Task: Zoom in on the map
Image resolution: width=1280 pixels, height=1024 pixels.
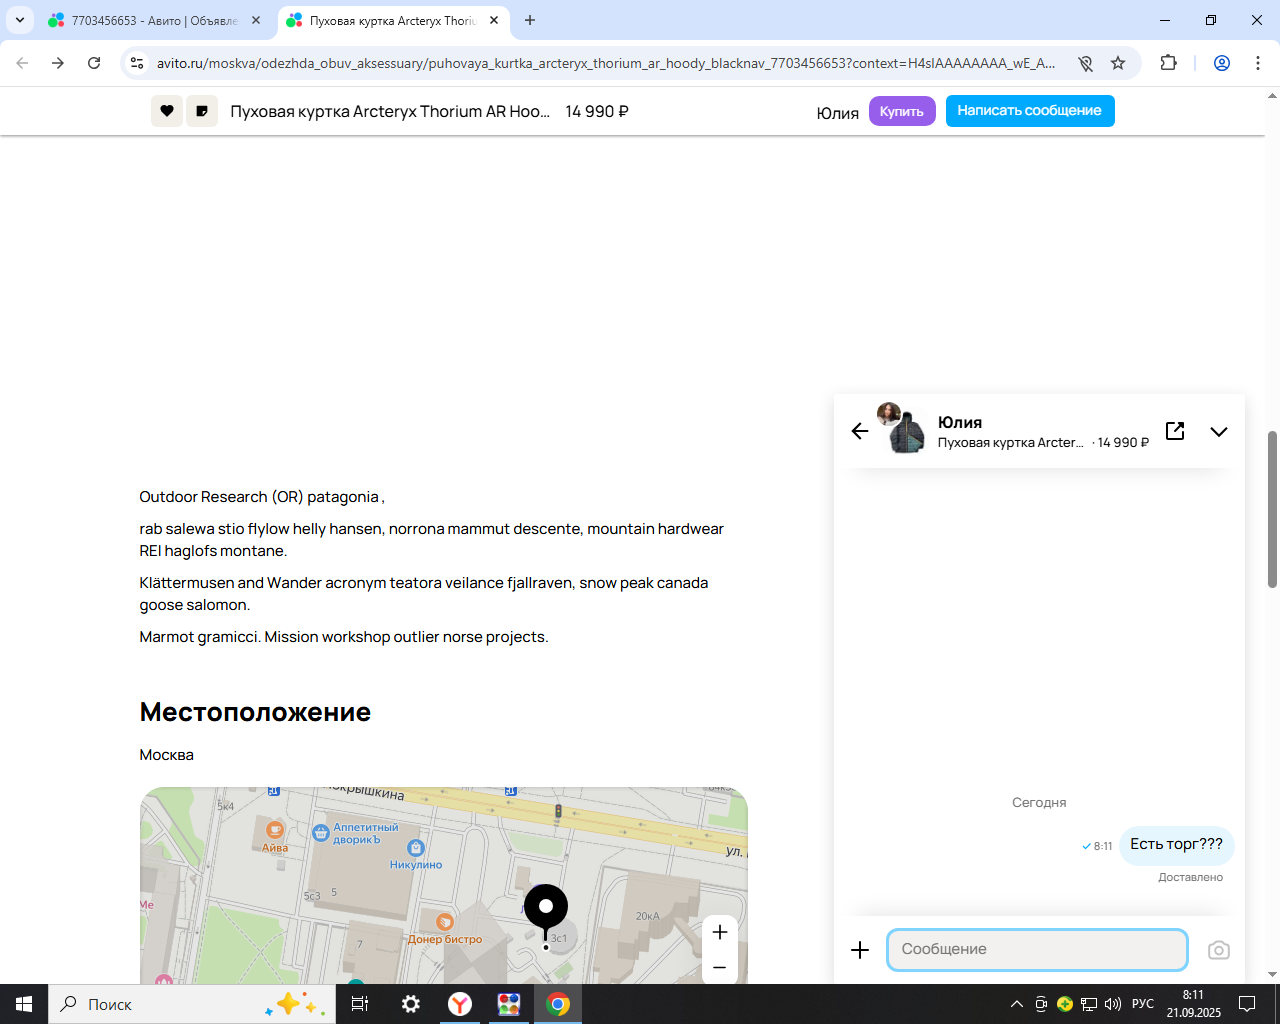Action: [719, 932]
